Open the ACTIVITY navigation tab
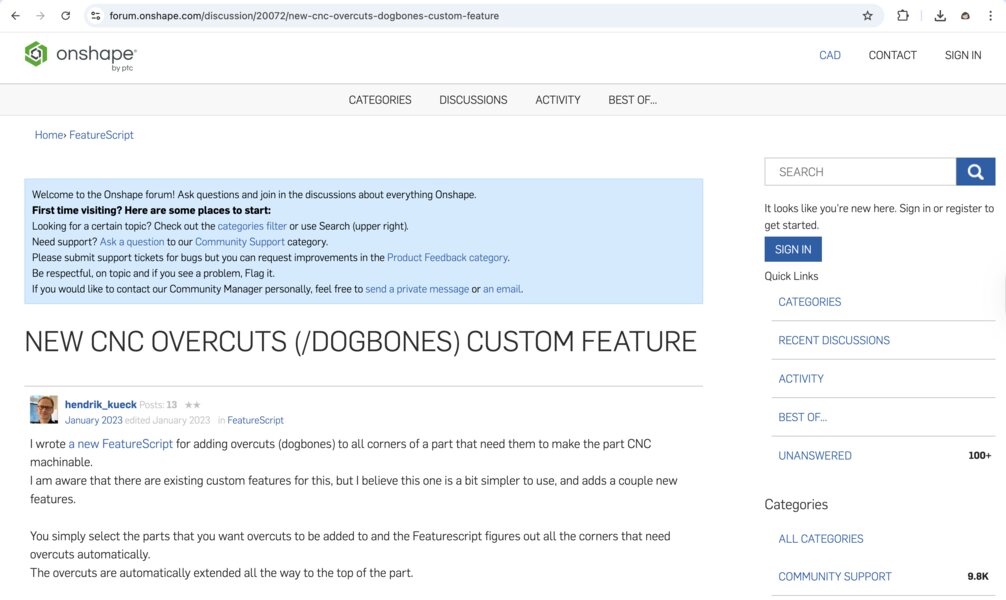This screenshot has height=600, width=1006. (558, 100)
